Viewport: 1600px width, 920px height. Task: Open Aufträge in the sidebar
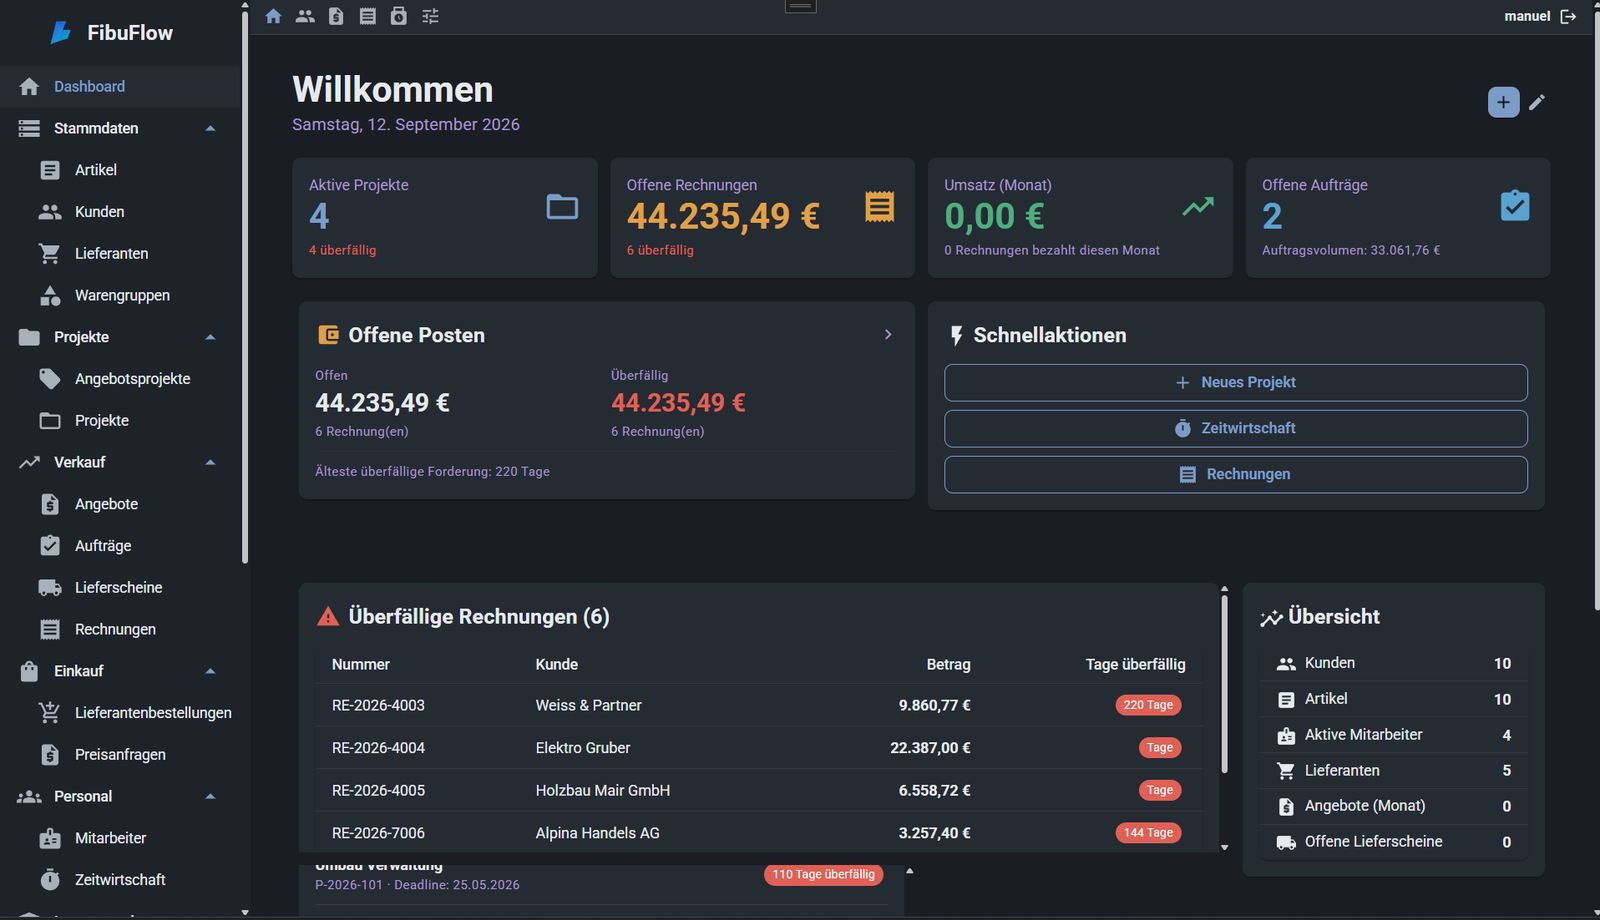click(120, 546)
